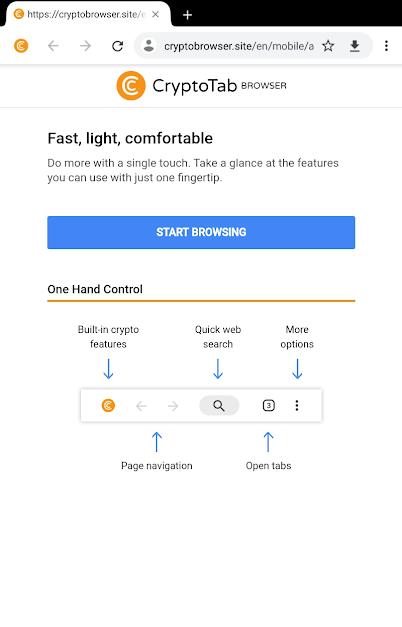The width and height of the screenshot is (402, 627).
Task: Click the START BROWSING button
Action: [201, 232]
